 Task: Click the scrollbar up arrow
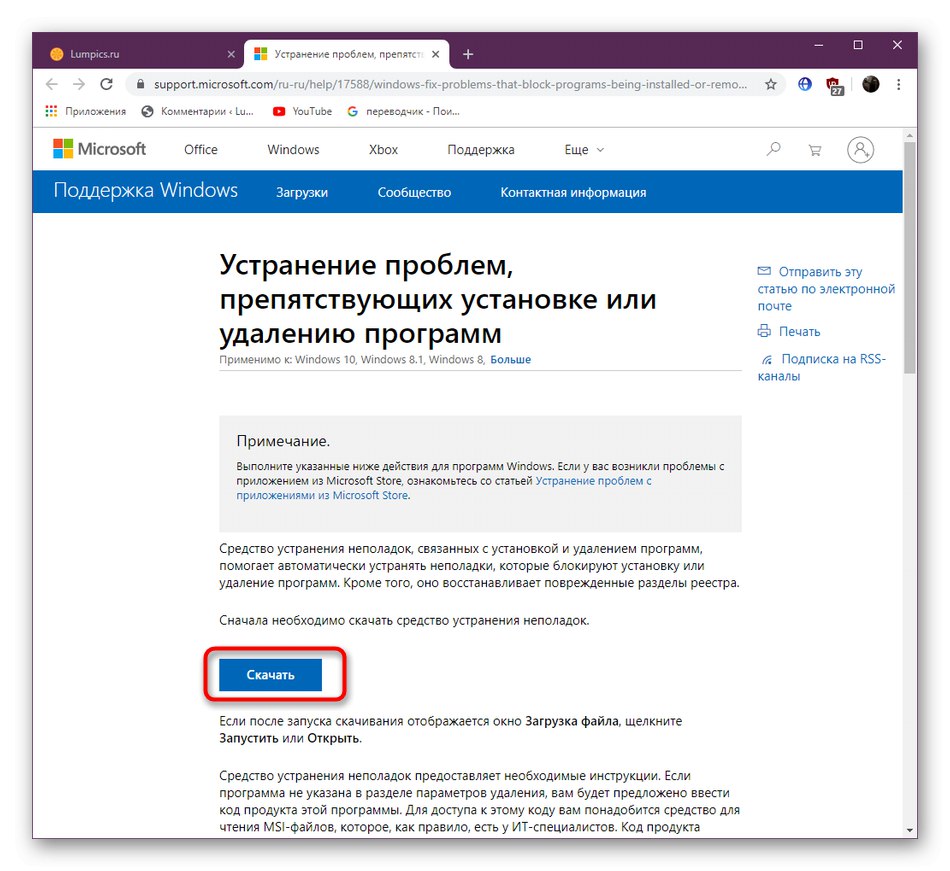pos(909,134)
